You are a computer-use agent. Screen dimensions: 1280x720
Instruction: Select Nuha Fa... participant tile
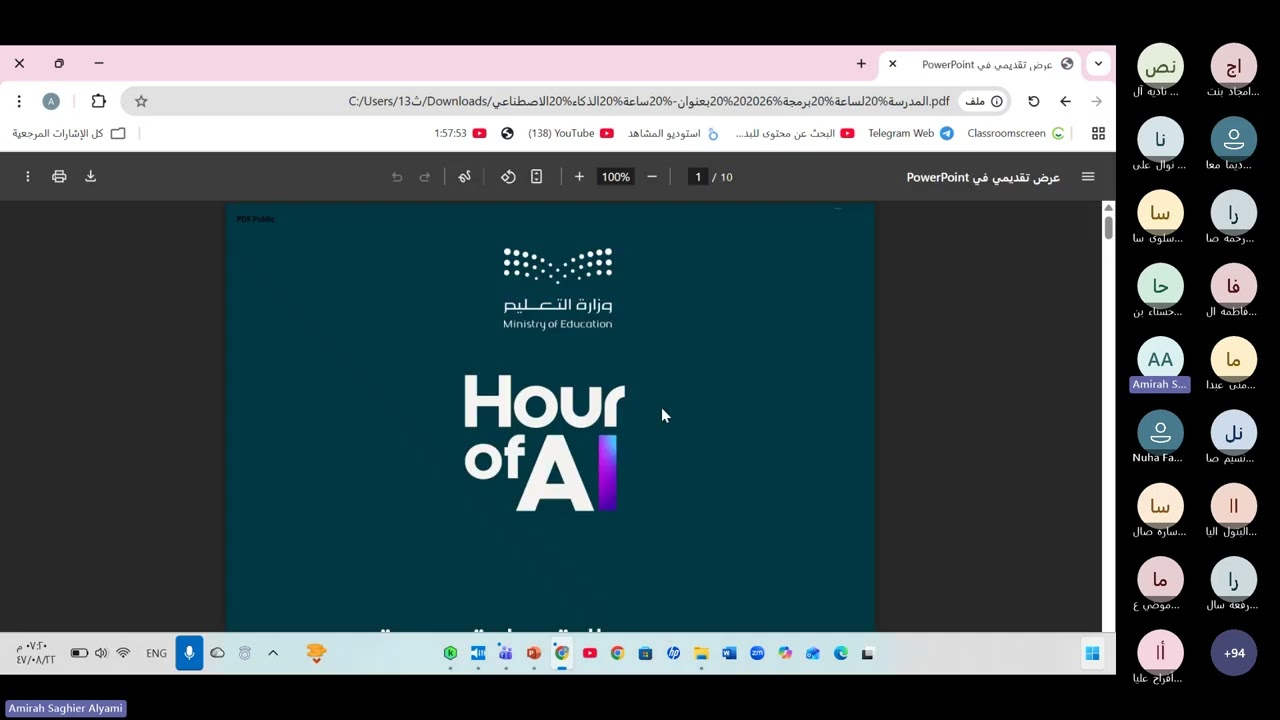pyautogui.click(x=1160, y=439)
